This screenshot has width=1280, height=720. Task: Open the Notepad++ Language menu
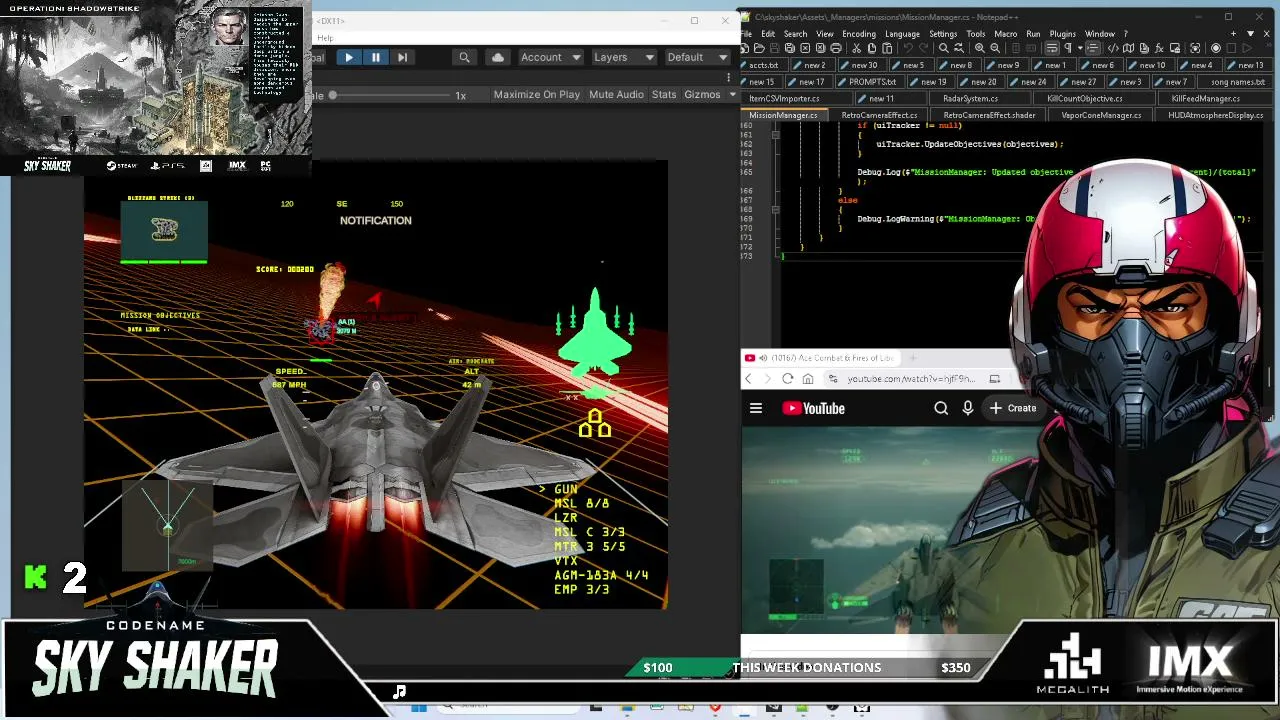point(902,34)
